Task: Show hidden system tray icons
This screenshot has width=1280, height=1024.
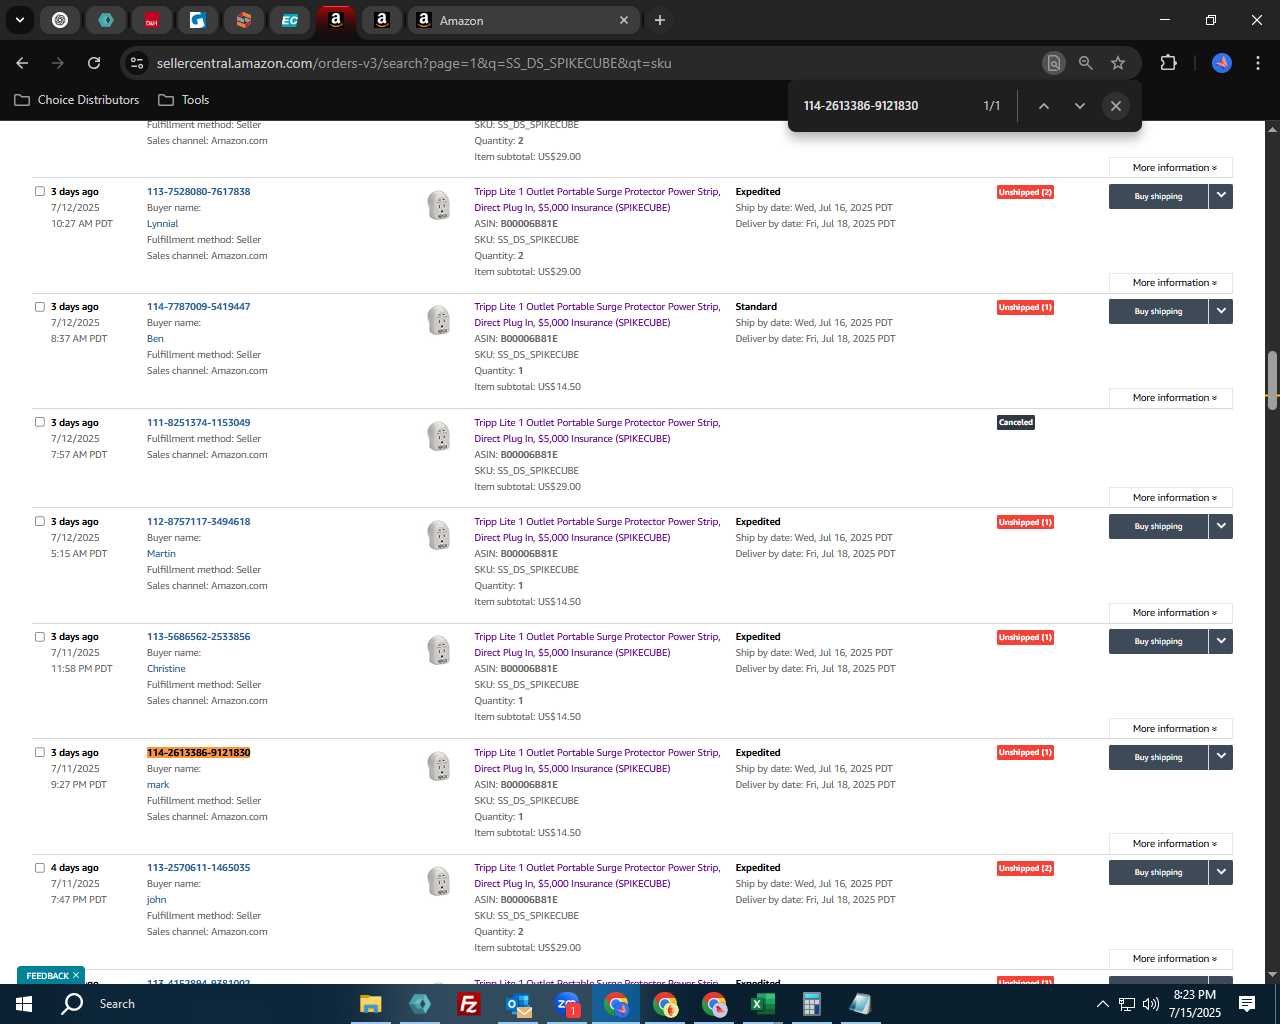Action: 1102,1004
